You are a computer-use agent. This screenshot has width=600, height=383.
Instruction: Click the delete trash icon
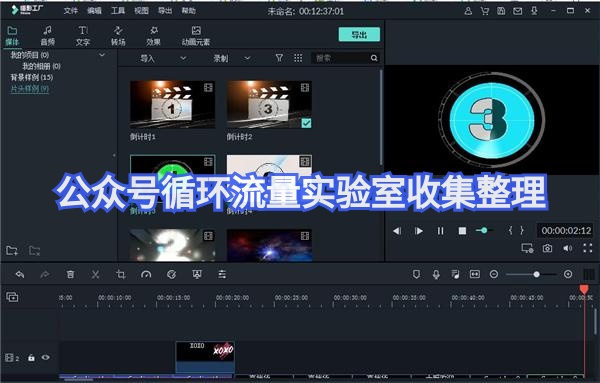[70, 274]
